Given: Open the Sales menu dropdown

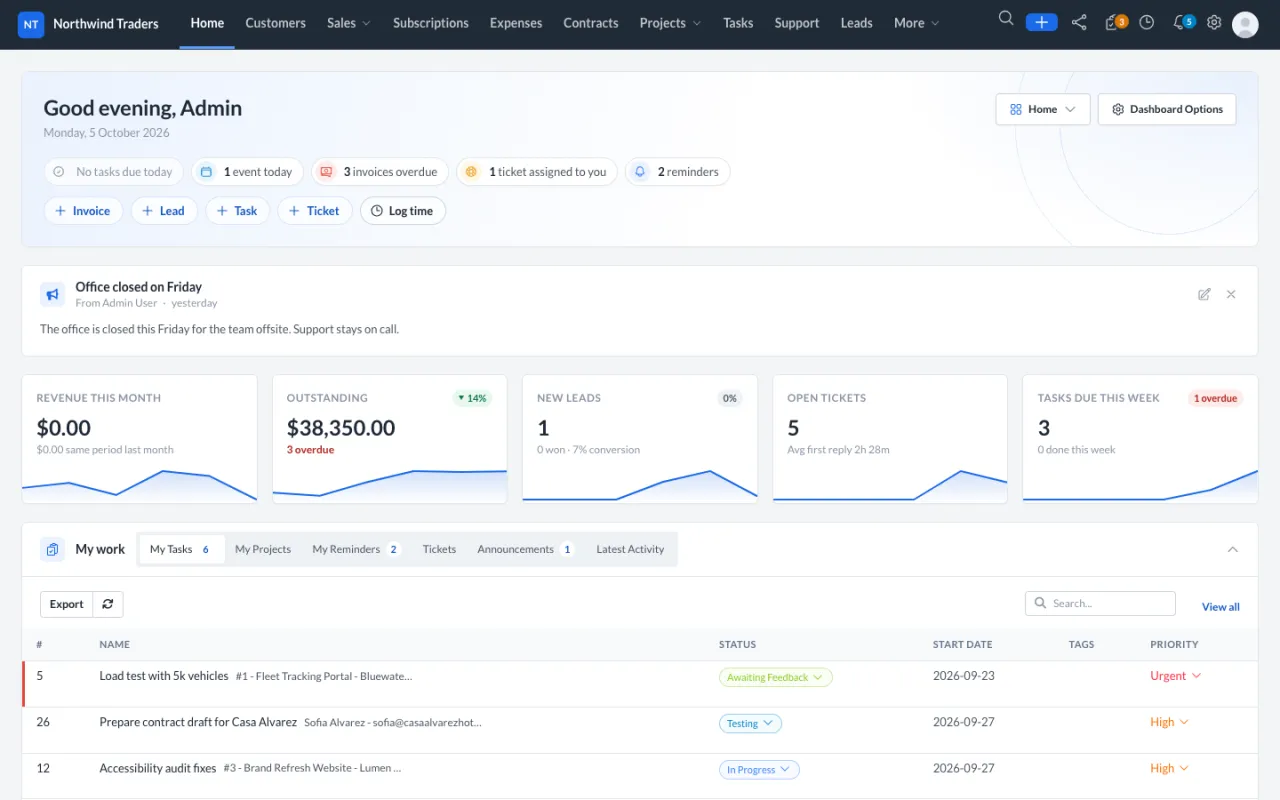Looking at the screenshot, I should pos(348,23).
